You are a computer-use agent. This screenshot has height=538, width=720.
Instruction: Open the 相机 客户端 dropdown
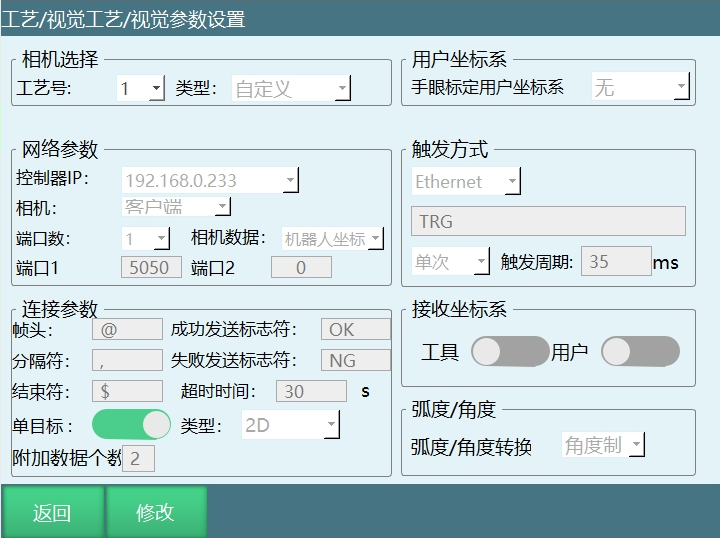pos(177,207)
